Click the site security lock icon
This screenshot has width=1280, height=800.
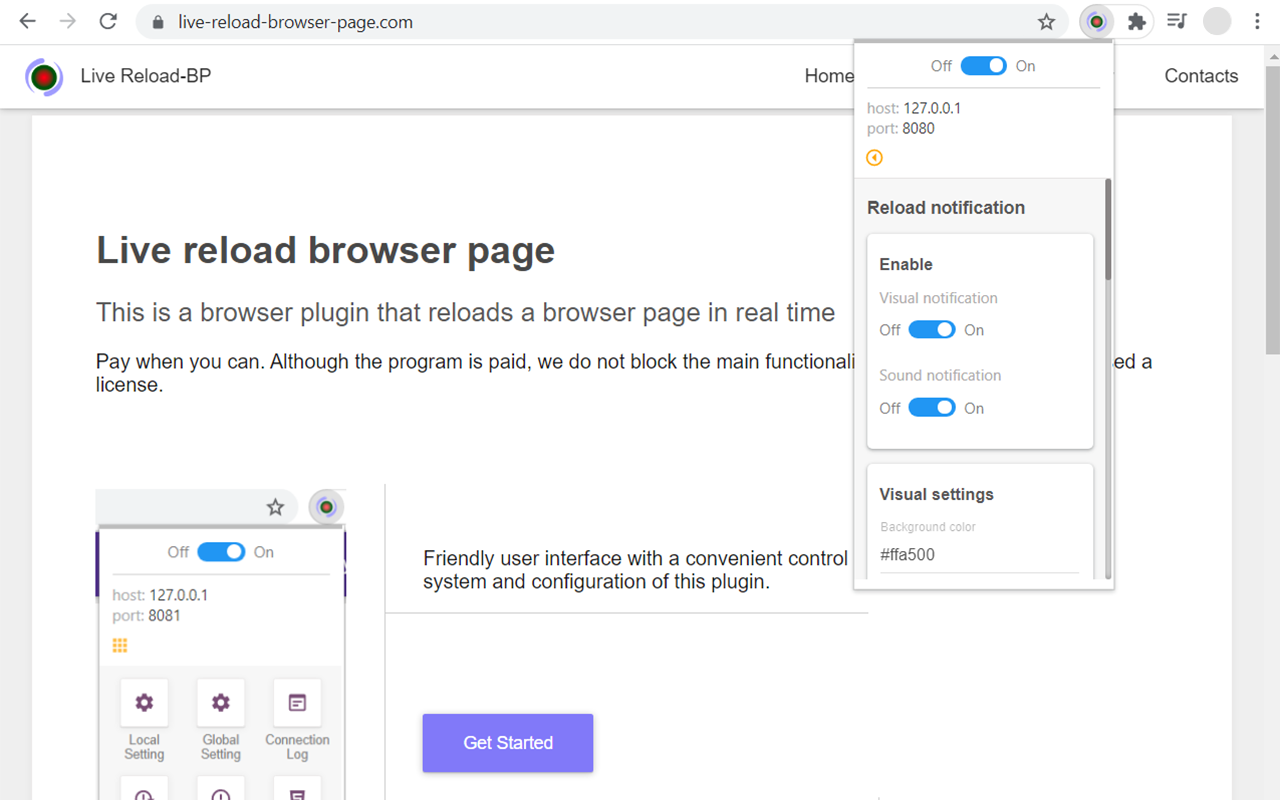point(158,21)
